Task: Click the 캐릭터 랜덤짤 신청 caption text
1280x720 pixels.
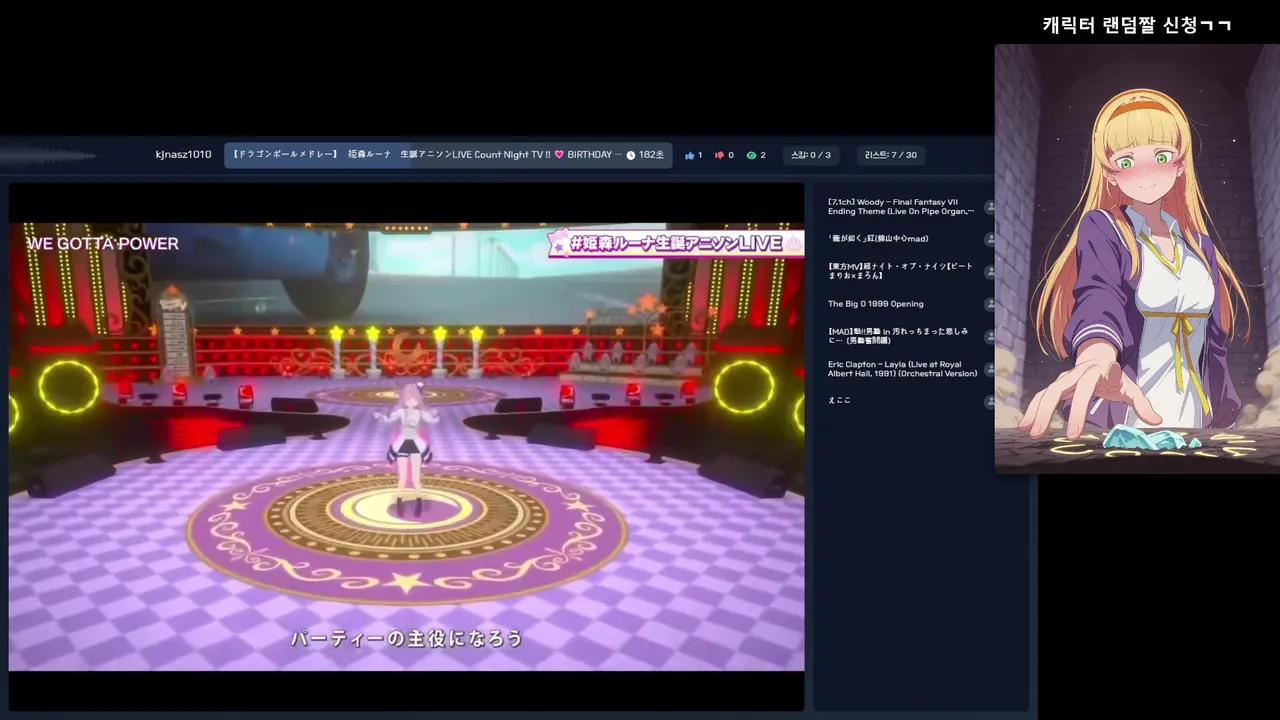Action: [x=1137, y=25]
